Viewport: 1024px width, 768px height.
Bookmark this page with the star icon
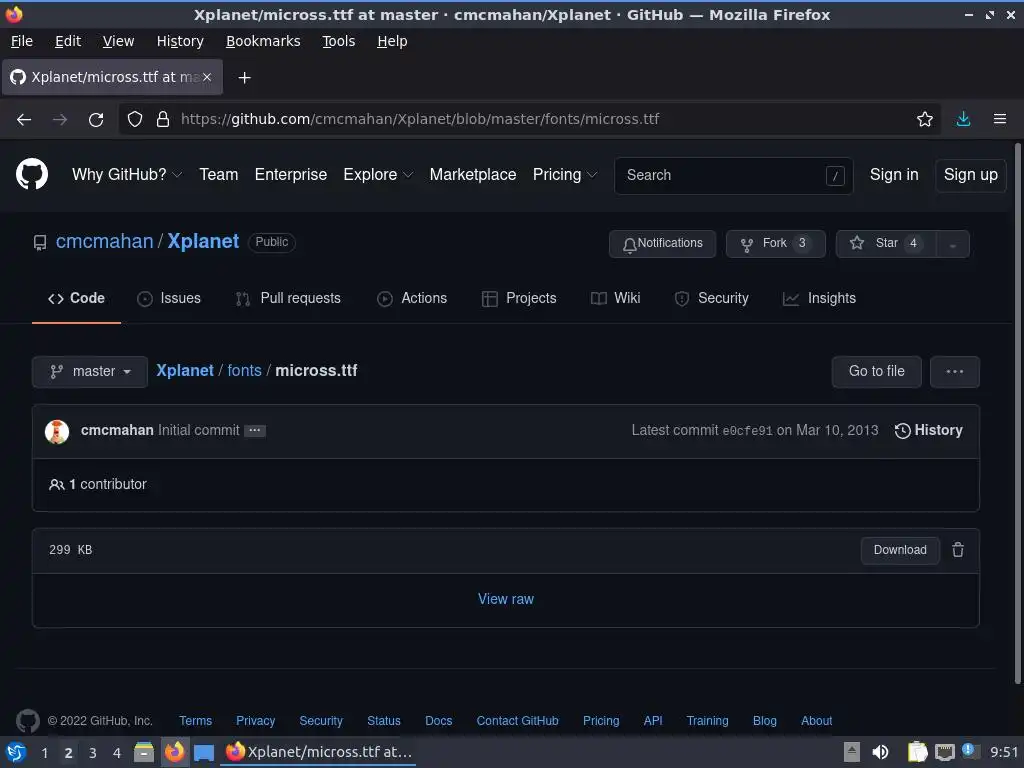point(925,120)
